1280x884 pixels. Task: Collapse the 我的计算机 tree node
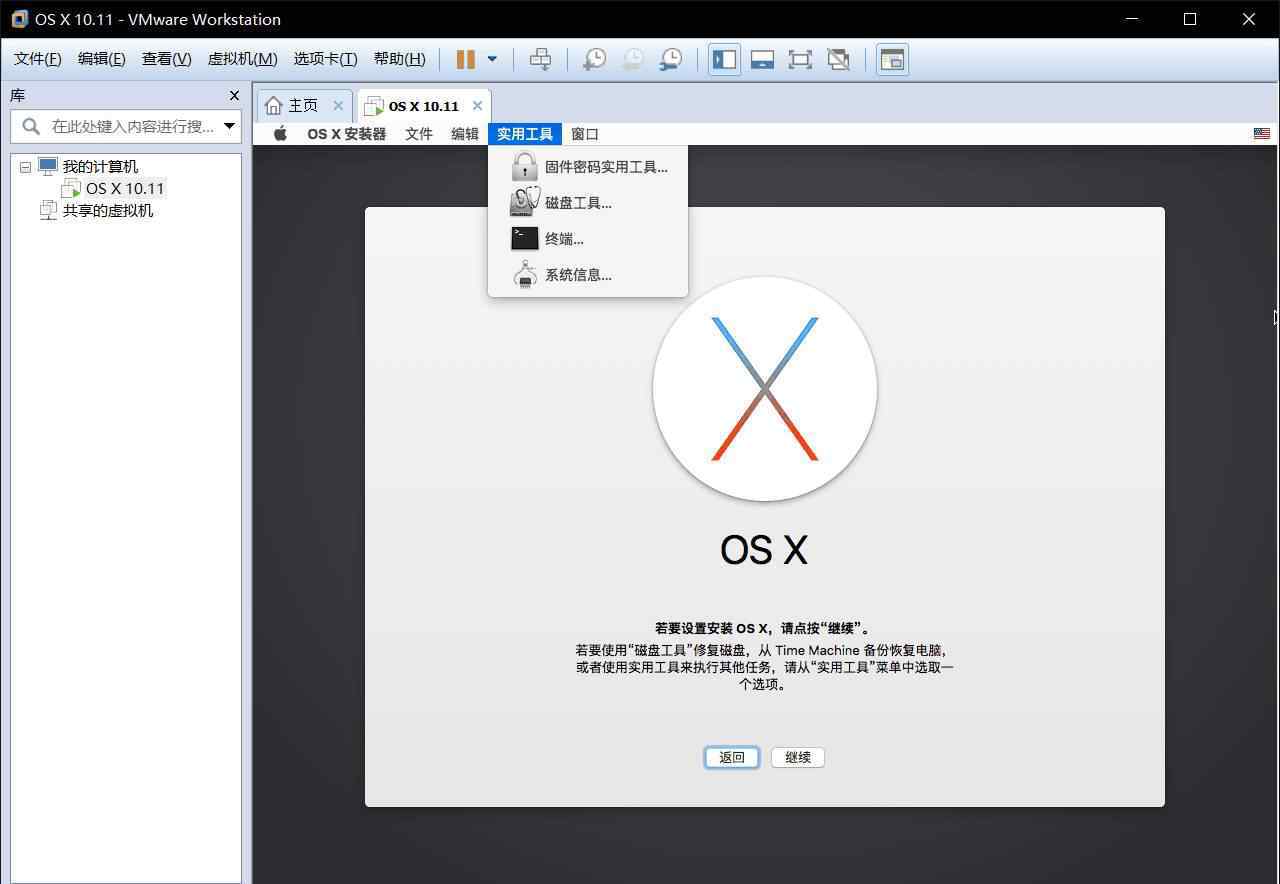(26, 167)
